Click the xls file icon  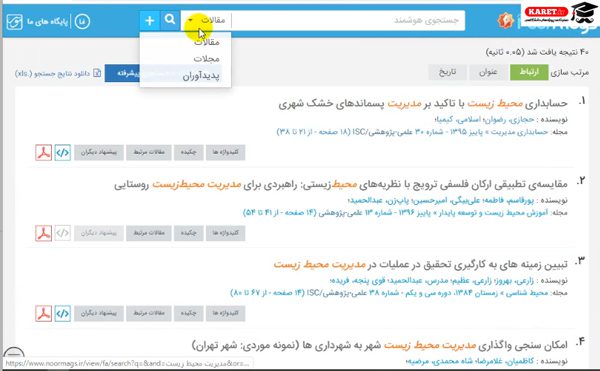point(97,73)
